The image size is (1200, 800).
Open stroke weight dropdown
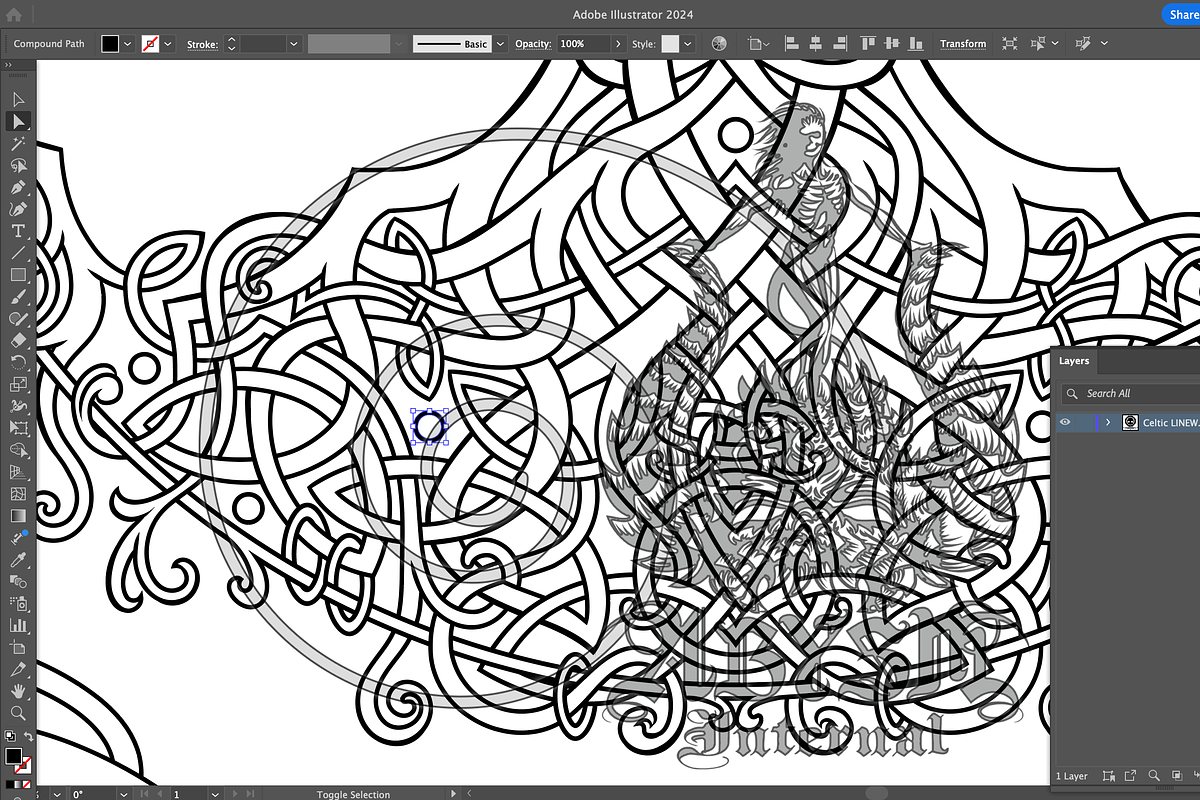pos(294,44)
